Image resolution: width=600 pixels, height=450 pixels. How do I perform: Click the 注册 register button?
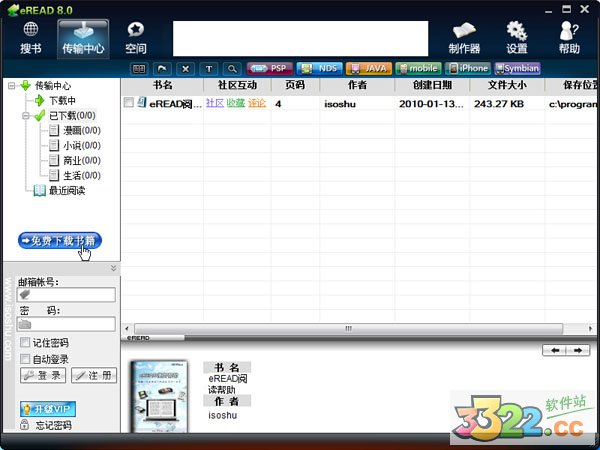(x=94, y=375)
